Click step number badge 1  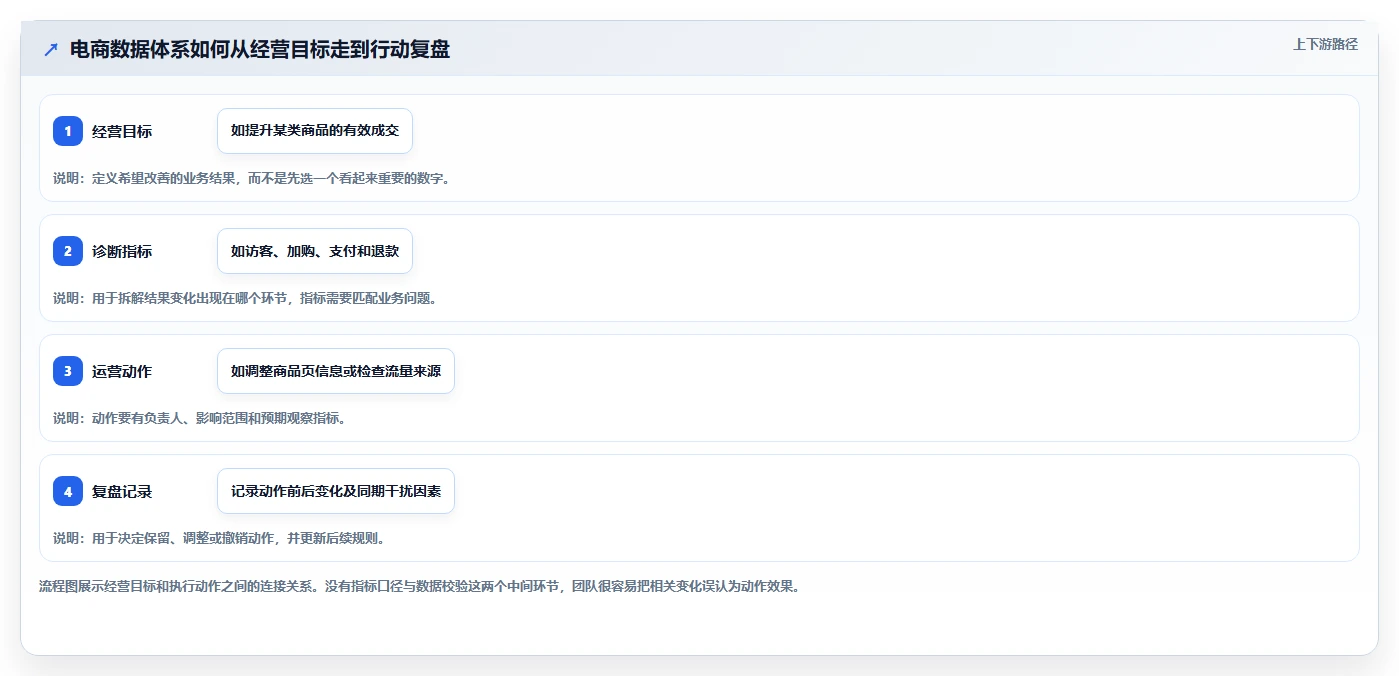pyautogui.click(x=68, y=131)
